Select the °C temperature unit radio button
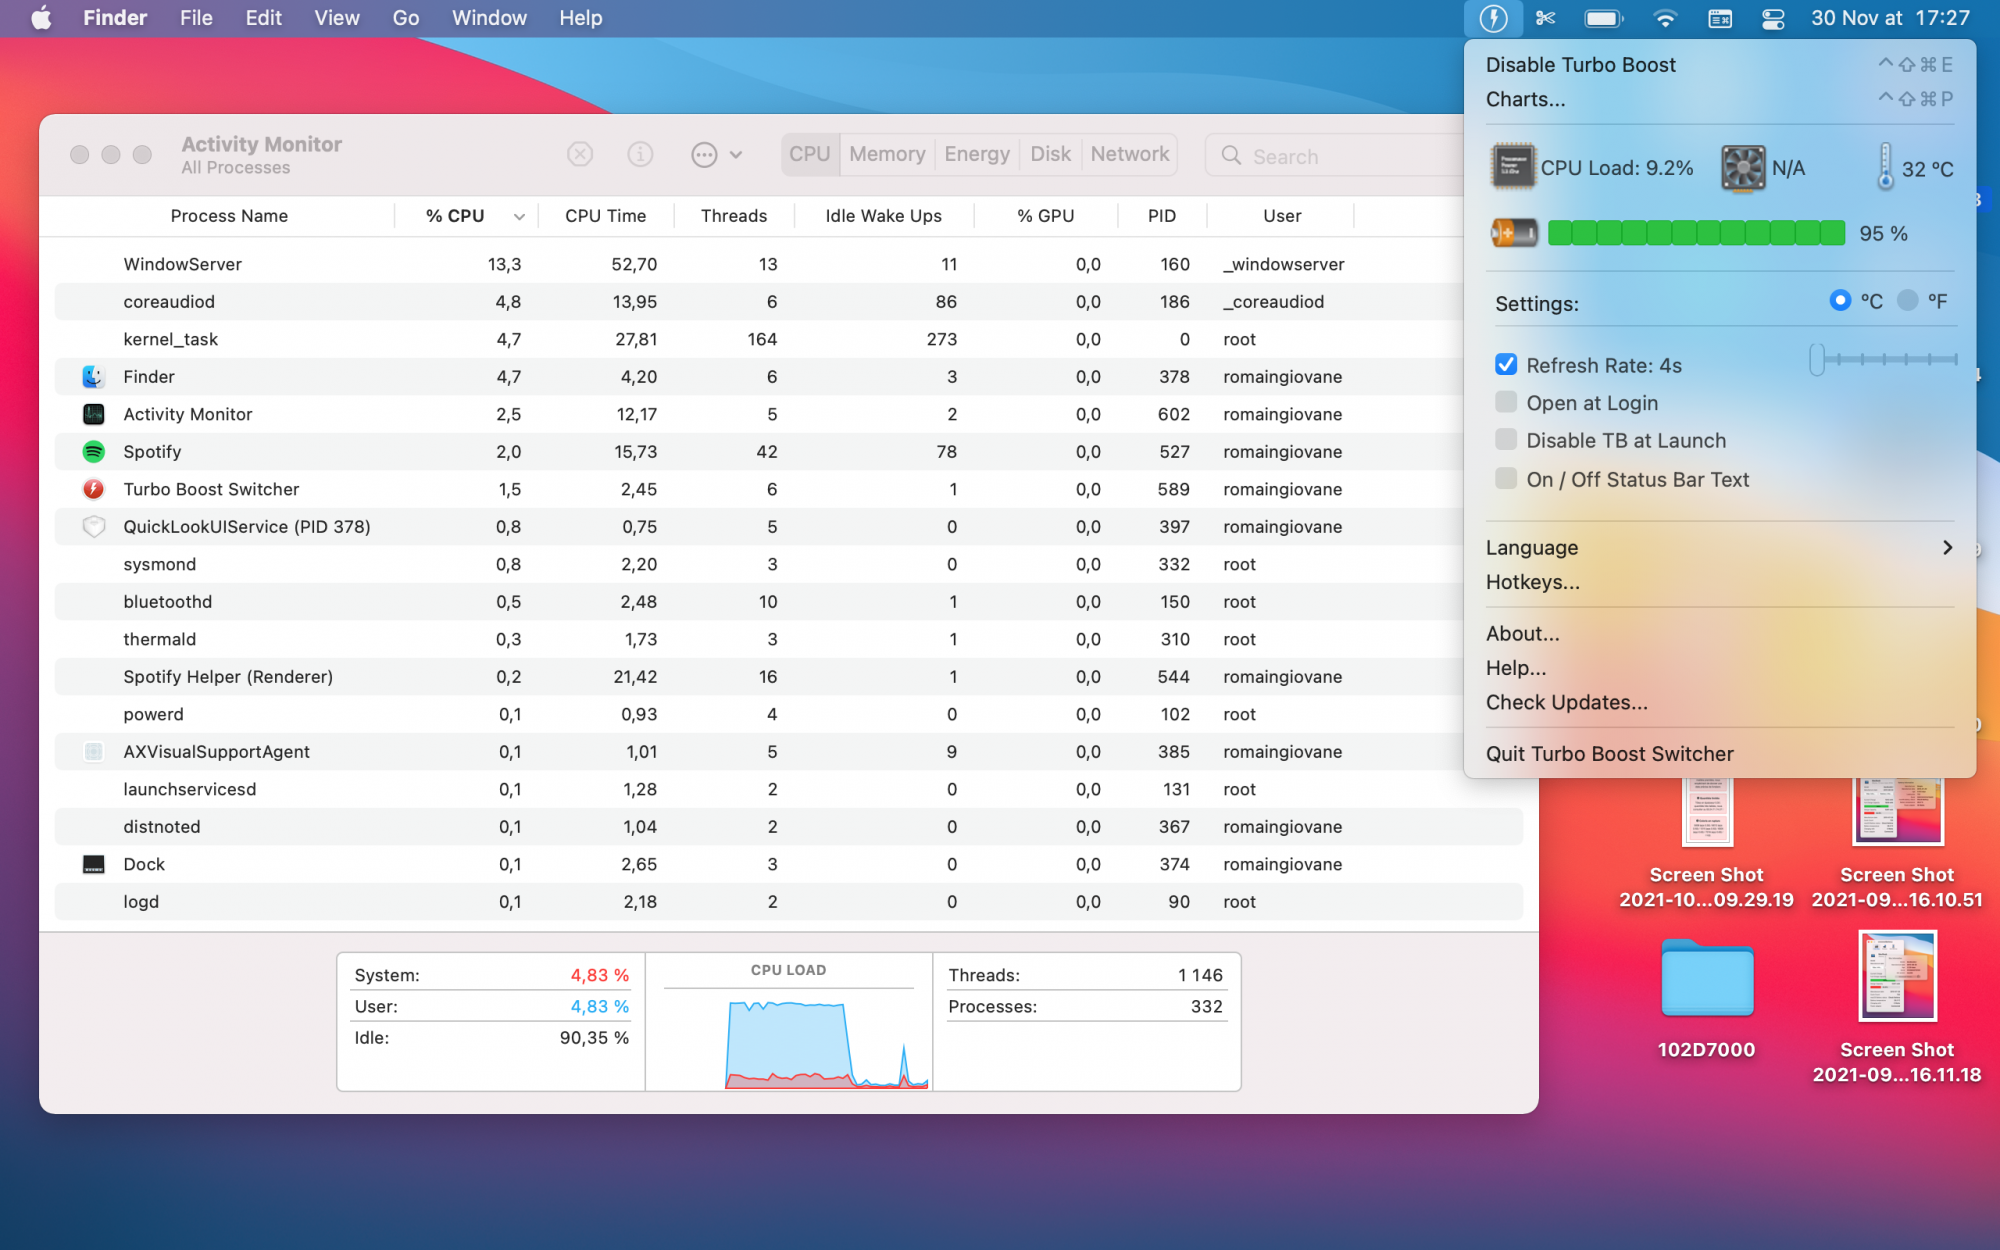Image resolution: width=2000 pixels, height=1250 pixels. (x=1840, y=300)
